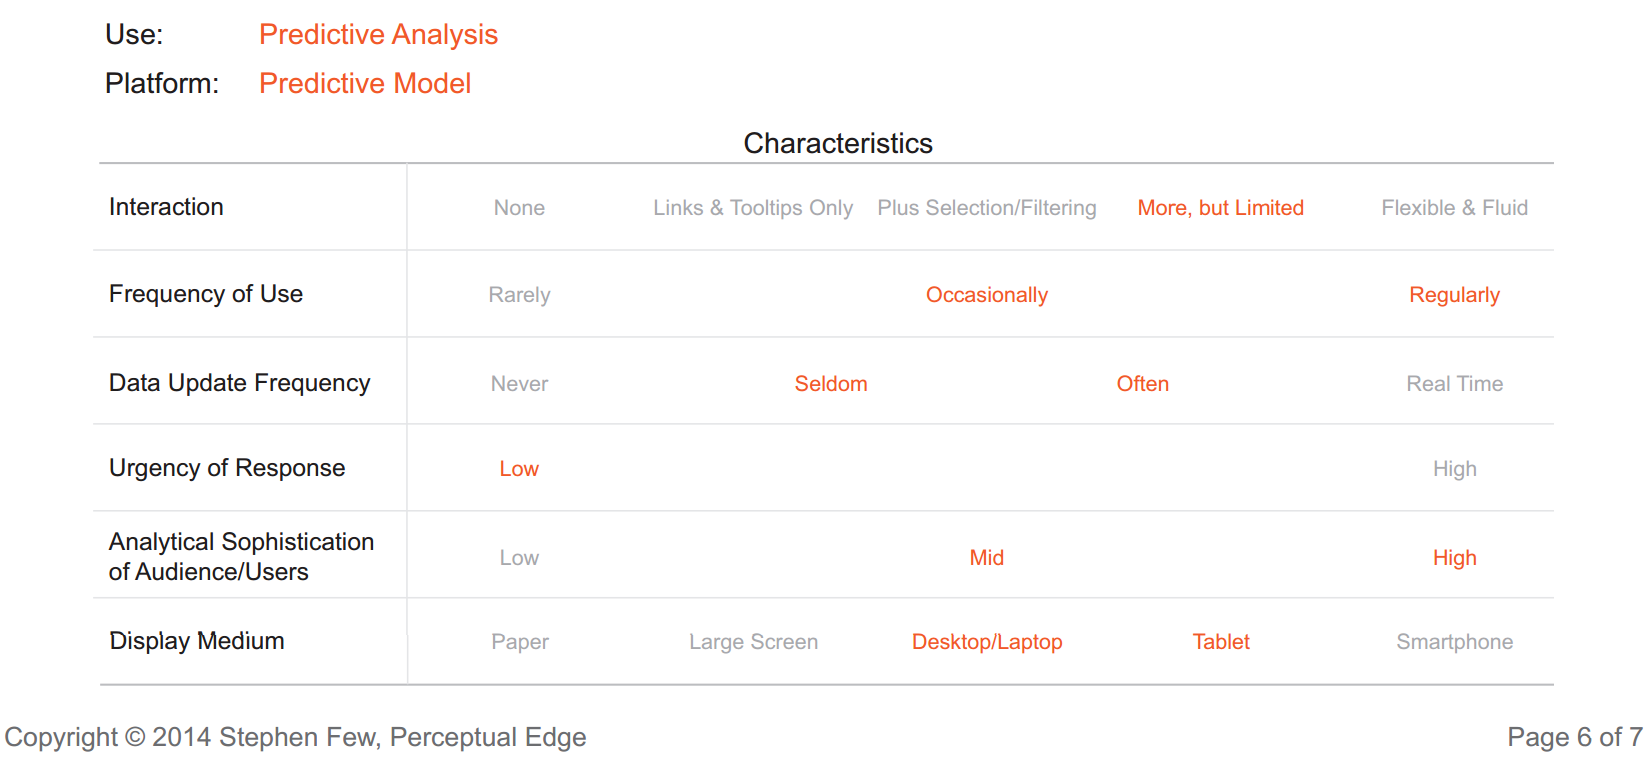Select "Regularly" under Frequency of Use
Image resolution: width=1648 pixels, height=758 pixels.
pos(1454,295)
